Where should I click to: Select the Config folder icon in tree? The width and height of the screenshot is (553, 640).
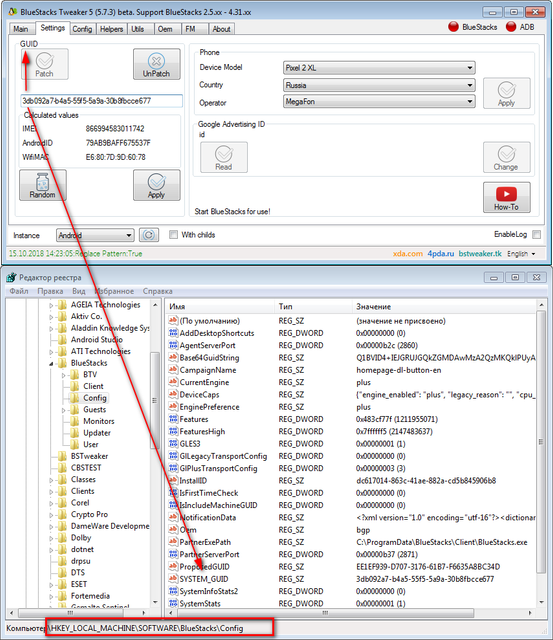(x=75, y=398)
